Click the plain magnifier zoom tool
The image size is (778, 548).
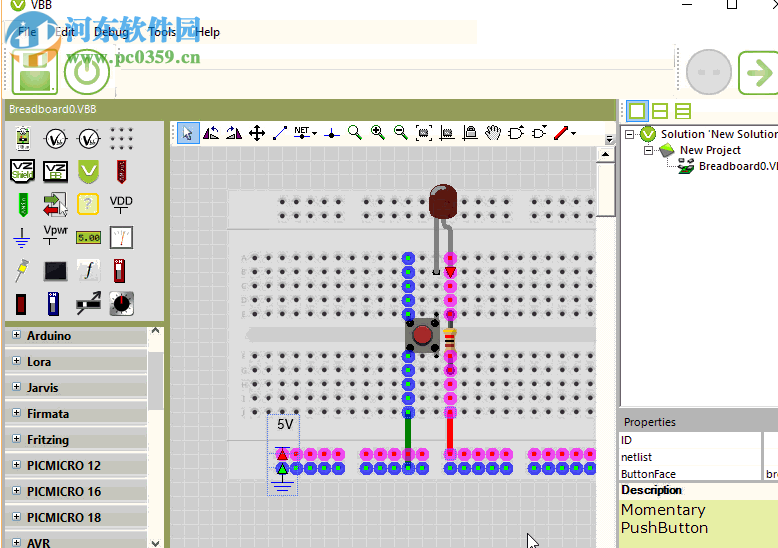pos(354,133)
